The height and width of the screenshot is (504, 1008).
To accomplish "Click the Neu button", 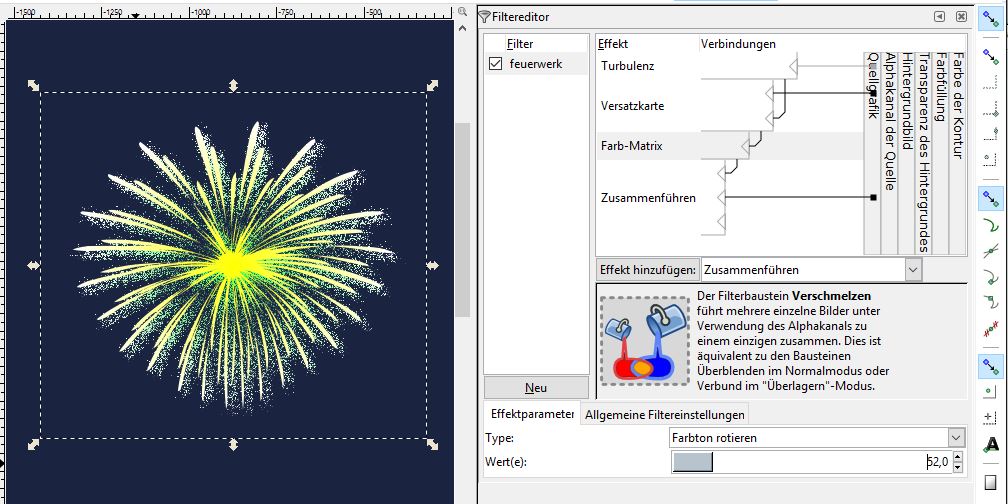I will pyautogui.click(x=536, y=388).
